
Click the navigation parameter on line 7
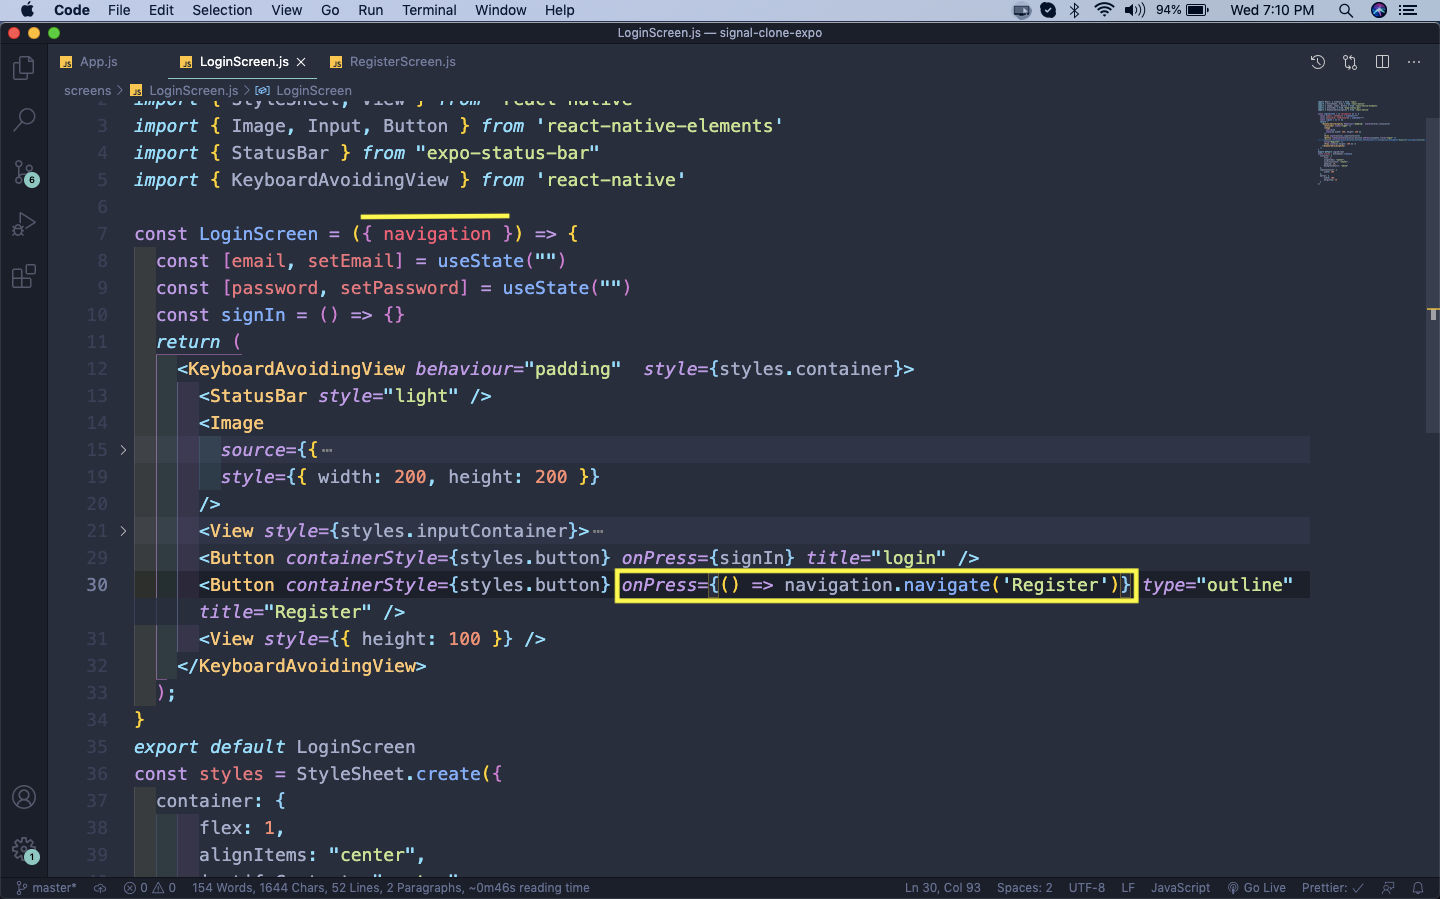(x=437, y=234)
